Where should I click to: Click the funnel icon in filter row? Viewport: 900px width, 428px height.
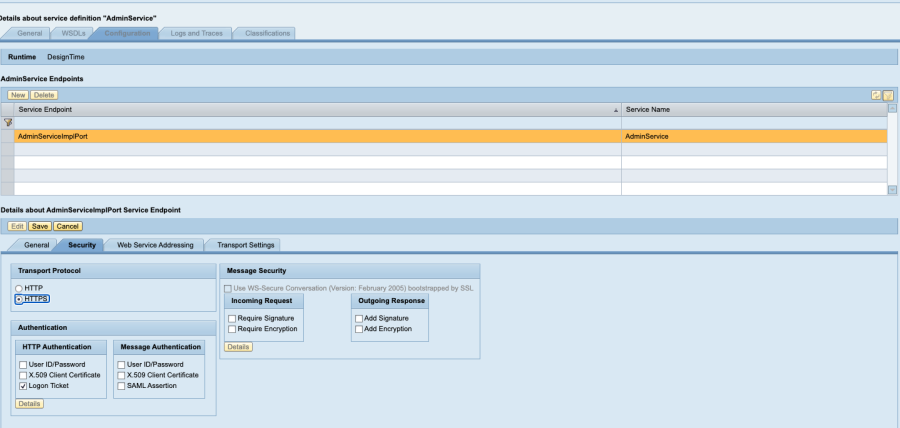click(8, 122)
